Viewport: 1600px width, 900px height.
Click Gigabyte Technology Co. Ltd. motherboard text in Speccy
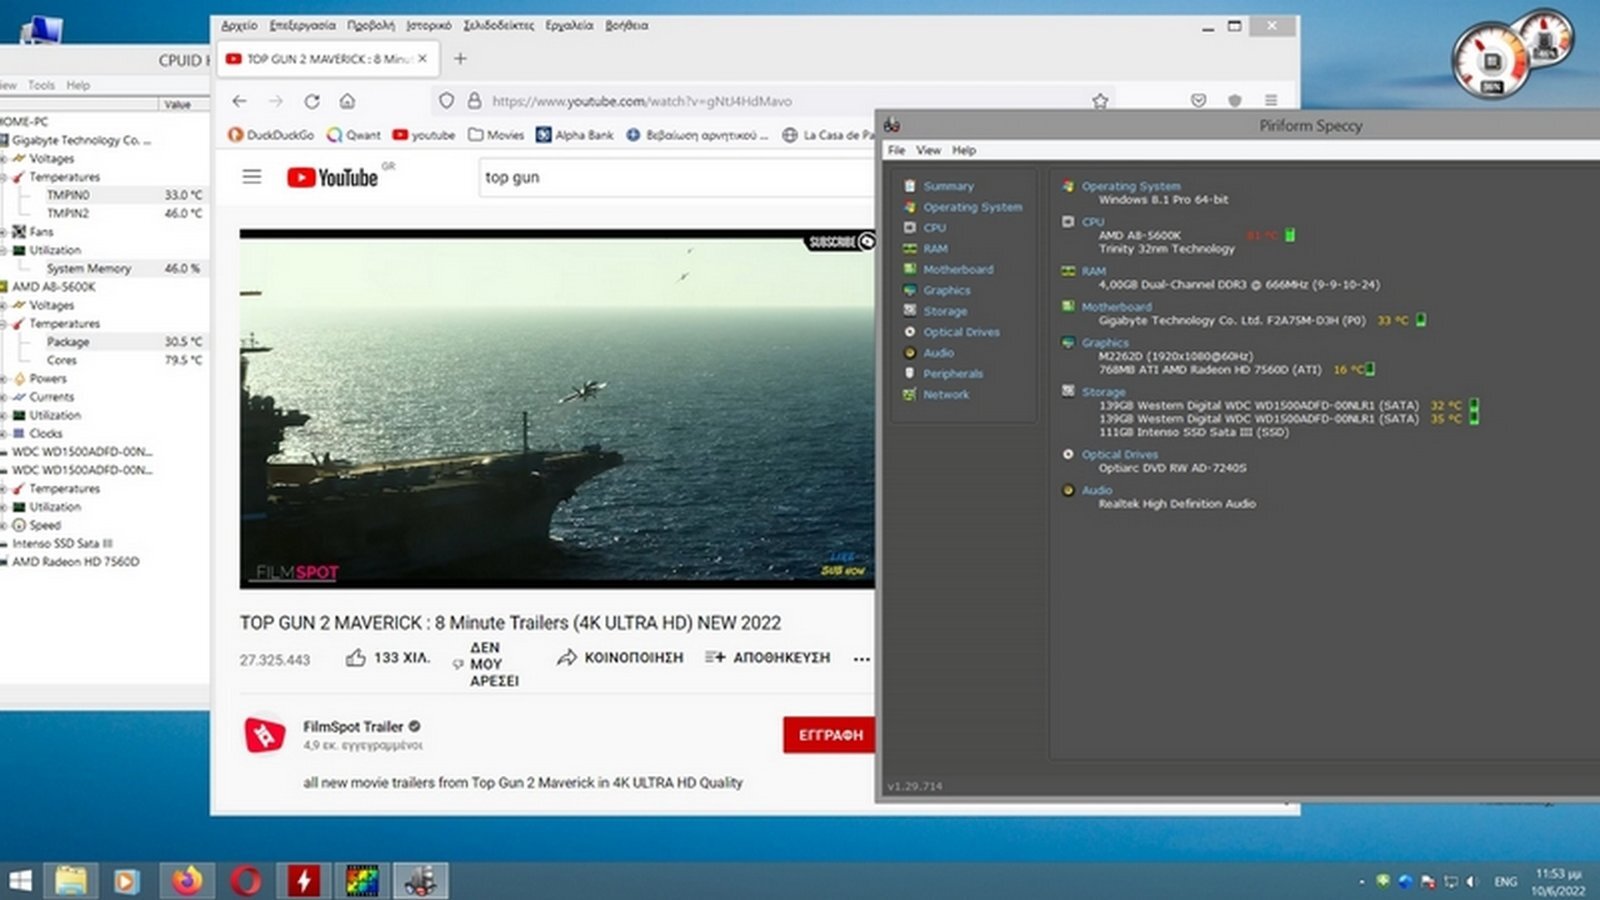click(1231, 321)
